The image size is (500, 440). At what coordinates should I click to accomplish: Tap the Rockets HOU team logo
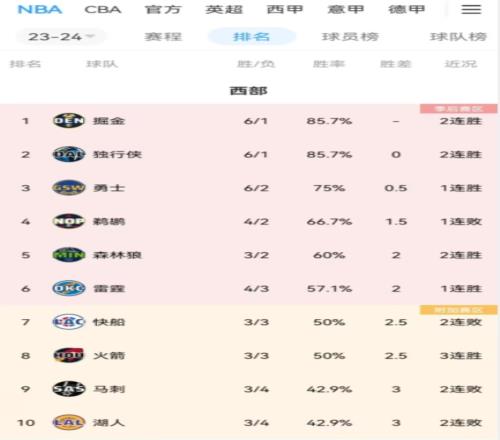tap(69, 355)
